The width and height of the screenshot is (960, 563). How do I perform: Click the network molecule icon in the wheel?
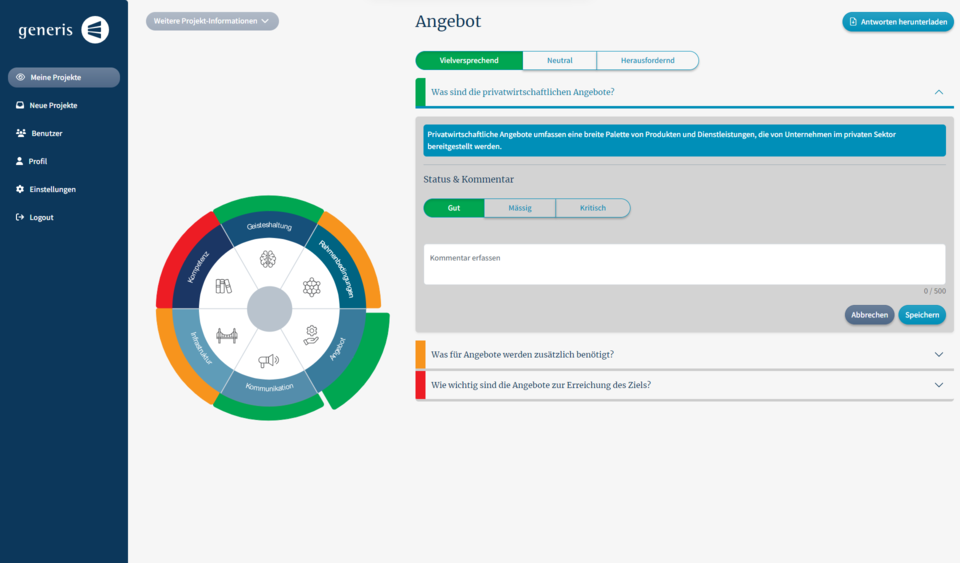click(x=312, y=287)
